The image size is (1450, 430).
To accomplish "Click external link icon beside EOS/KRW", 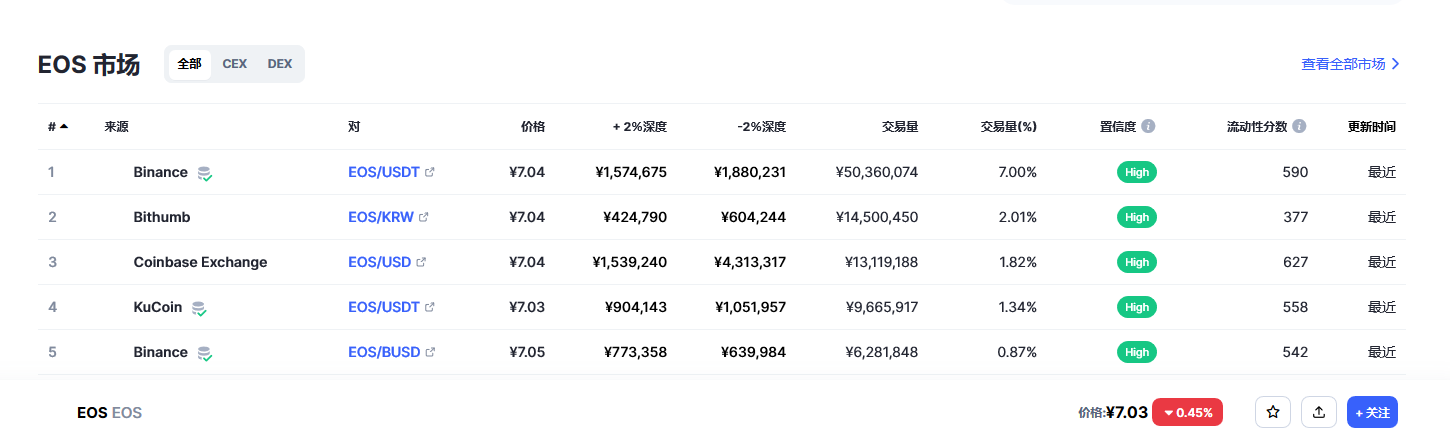I will [424, 217].
